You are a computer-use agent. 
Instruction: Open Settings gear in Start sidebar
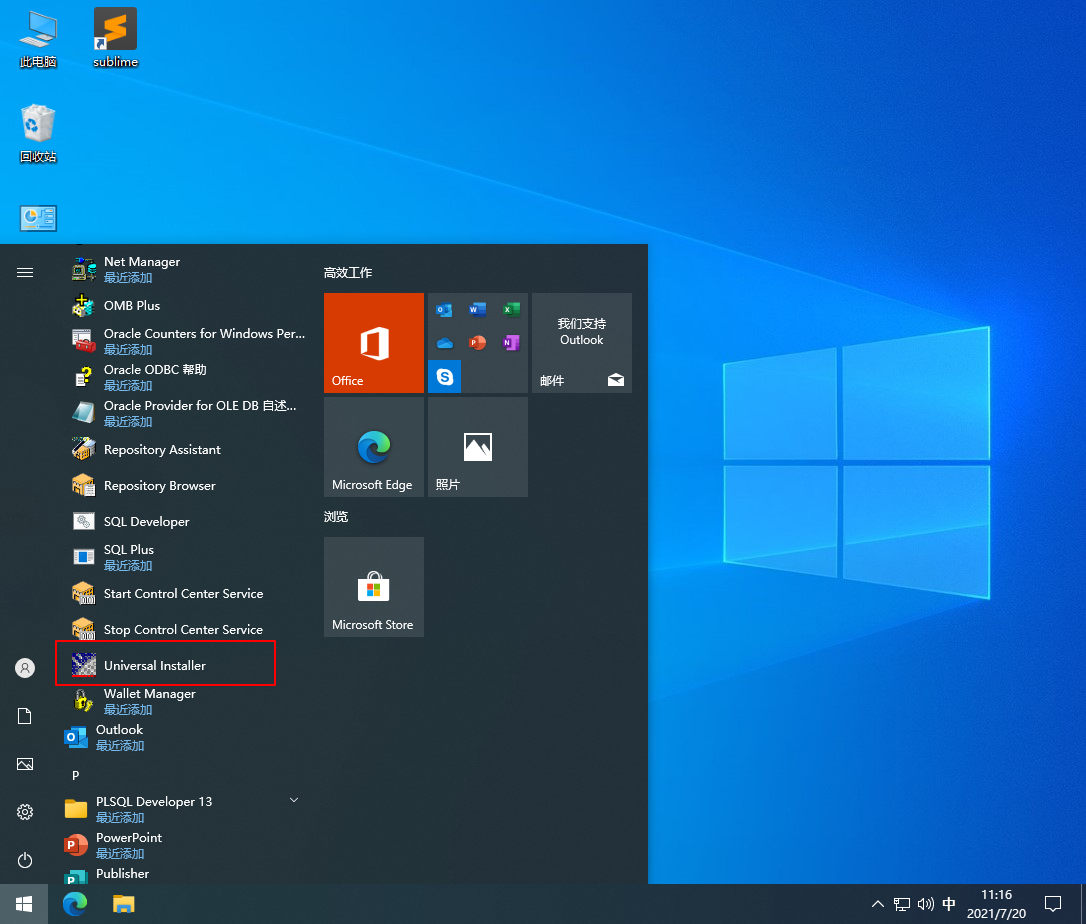coord(25,812)
